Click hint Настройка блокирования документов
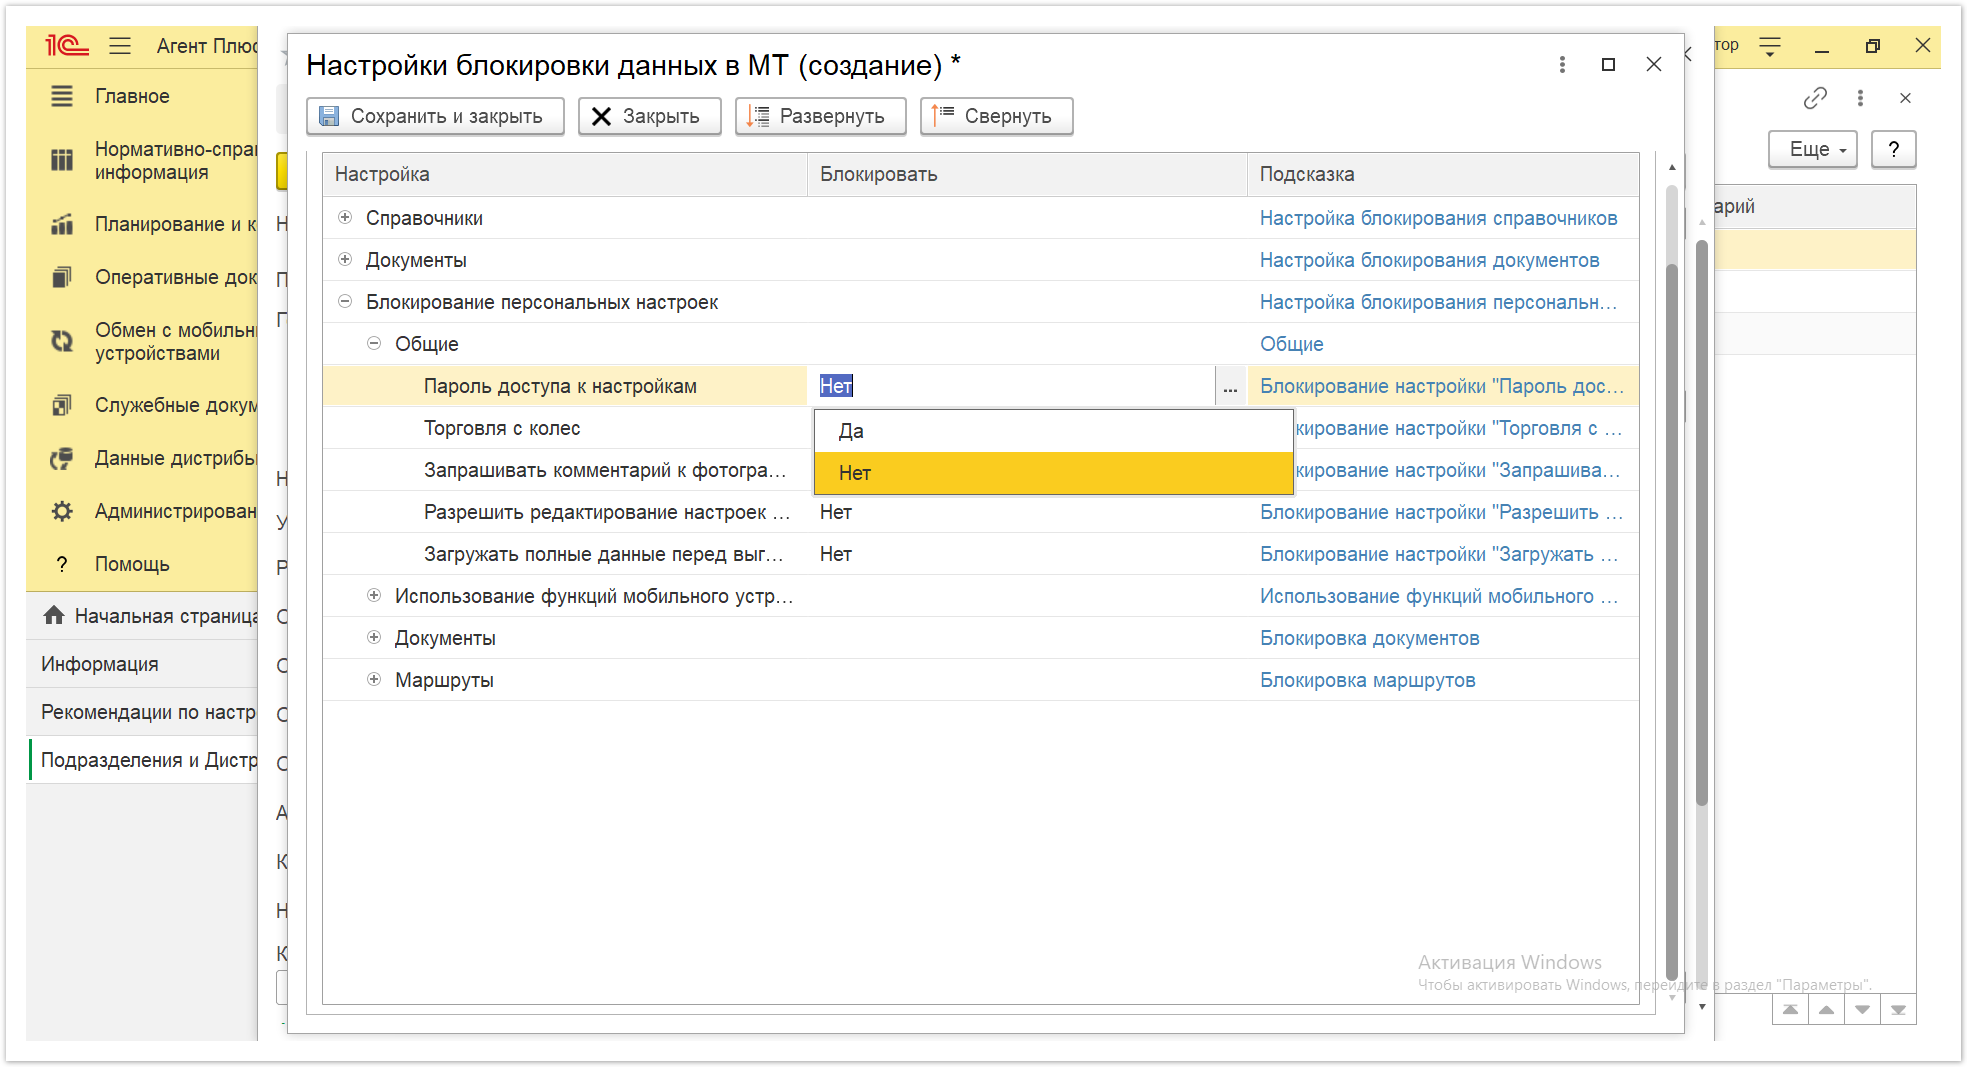The height and width of the screenshot is (1067, 1967). pyautogui.click(x=1429, y=260)
